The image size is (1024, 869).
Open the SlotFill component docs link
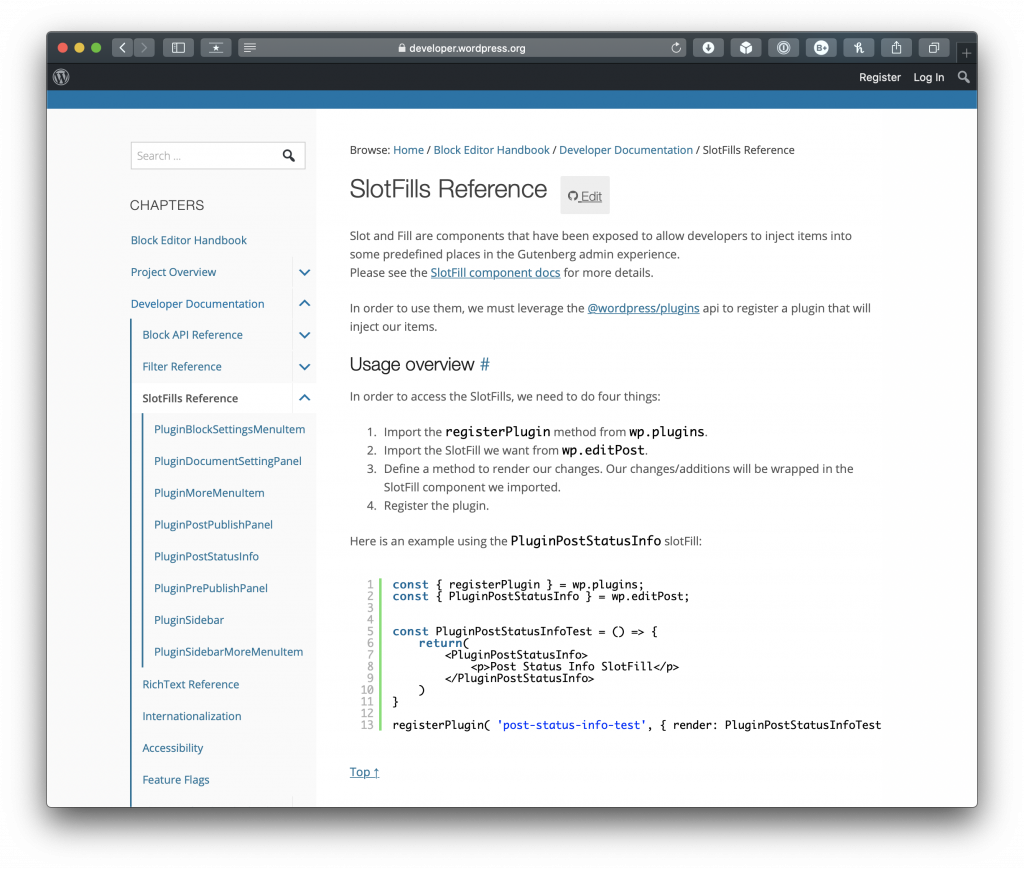pos(495,273)
